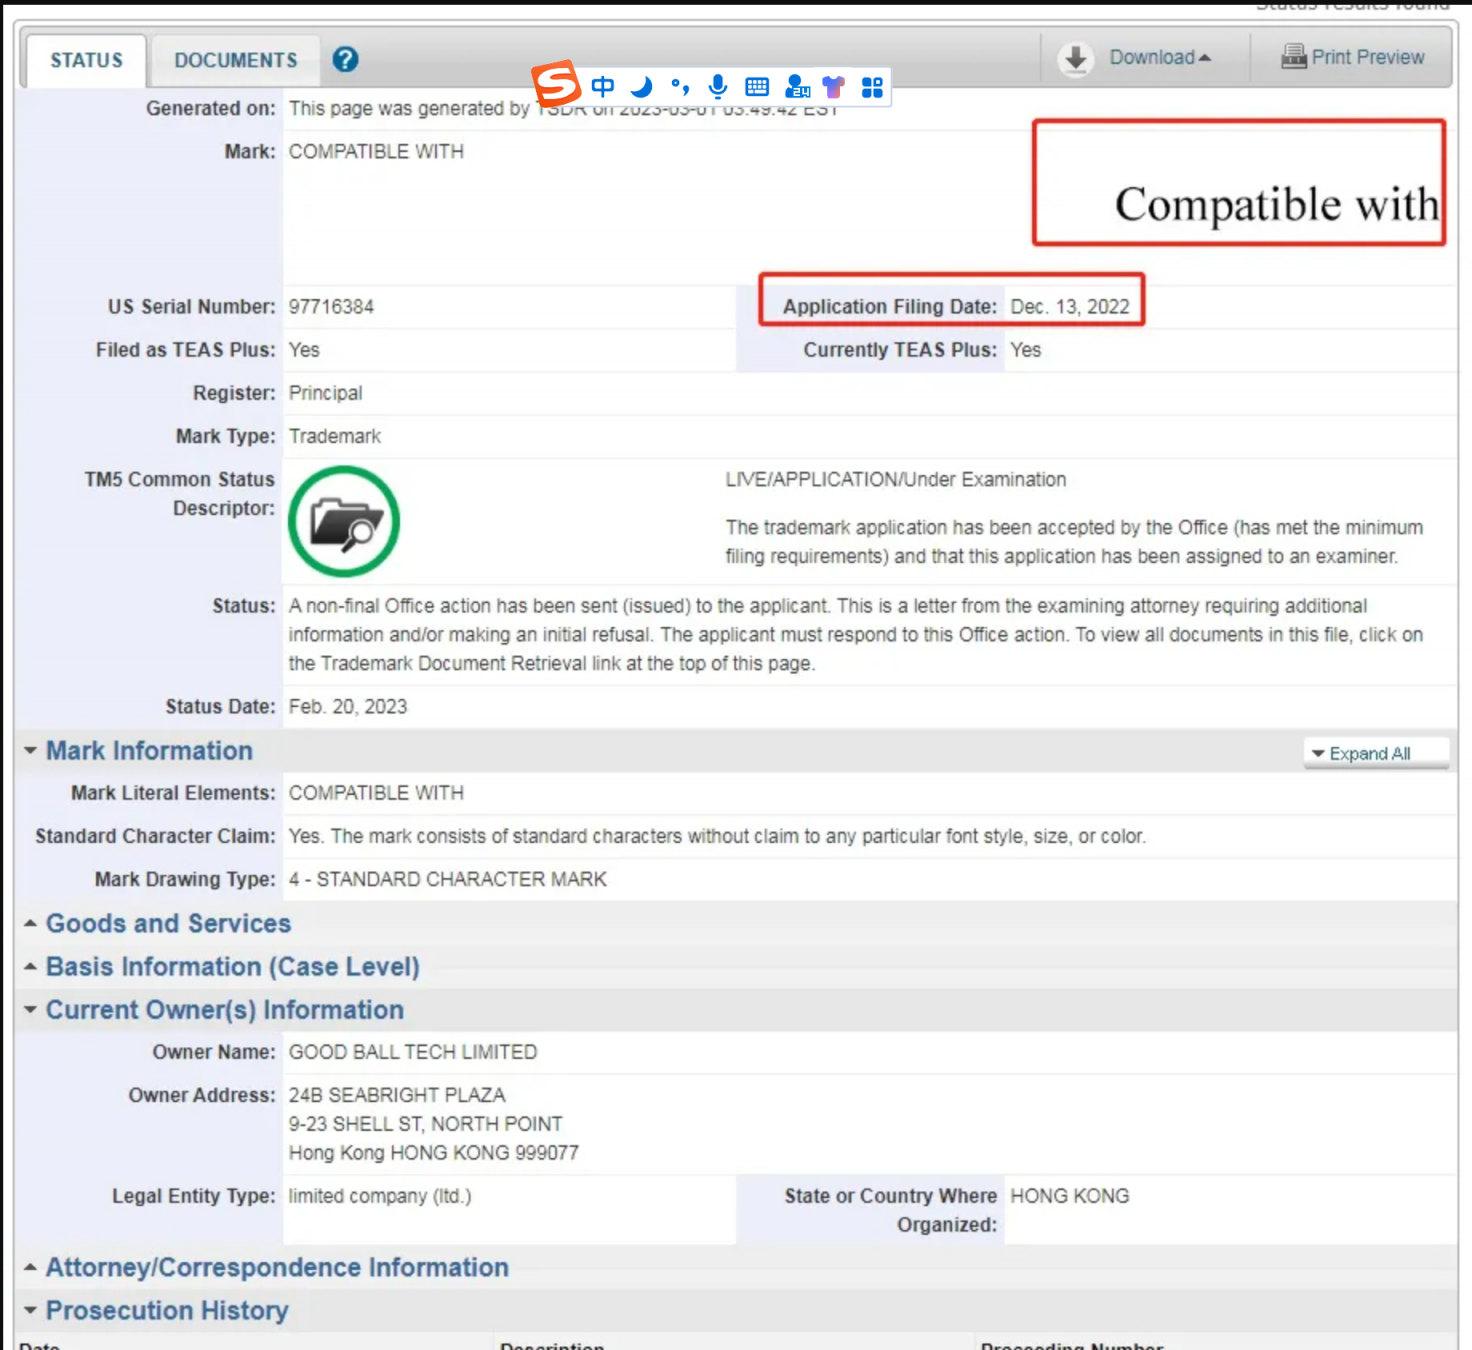Click the download arrow circle icon

(x=1076, y=59)
